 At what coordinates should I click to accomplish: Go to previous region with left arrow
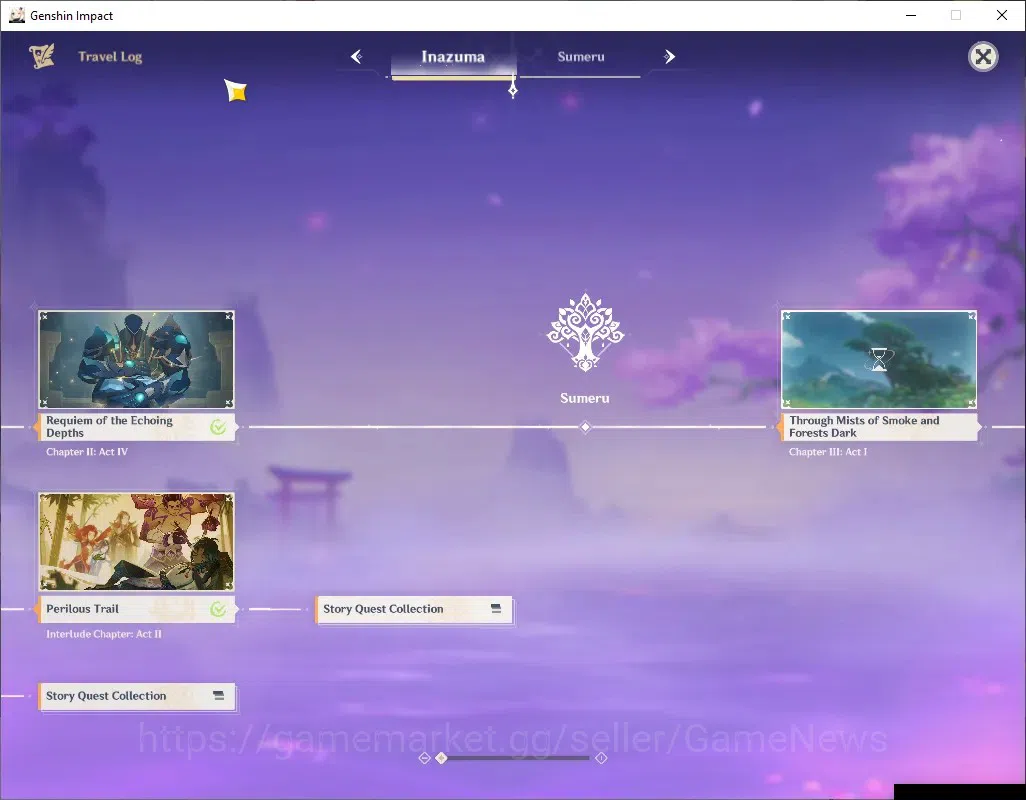[357, 57]
